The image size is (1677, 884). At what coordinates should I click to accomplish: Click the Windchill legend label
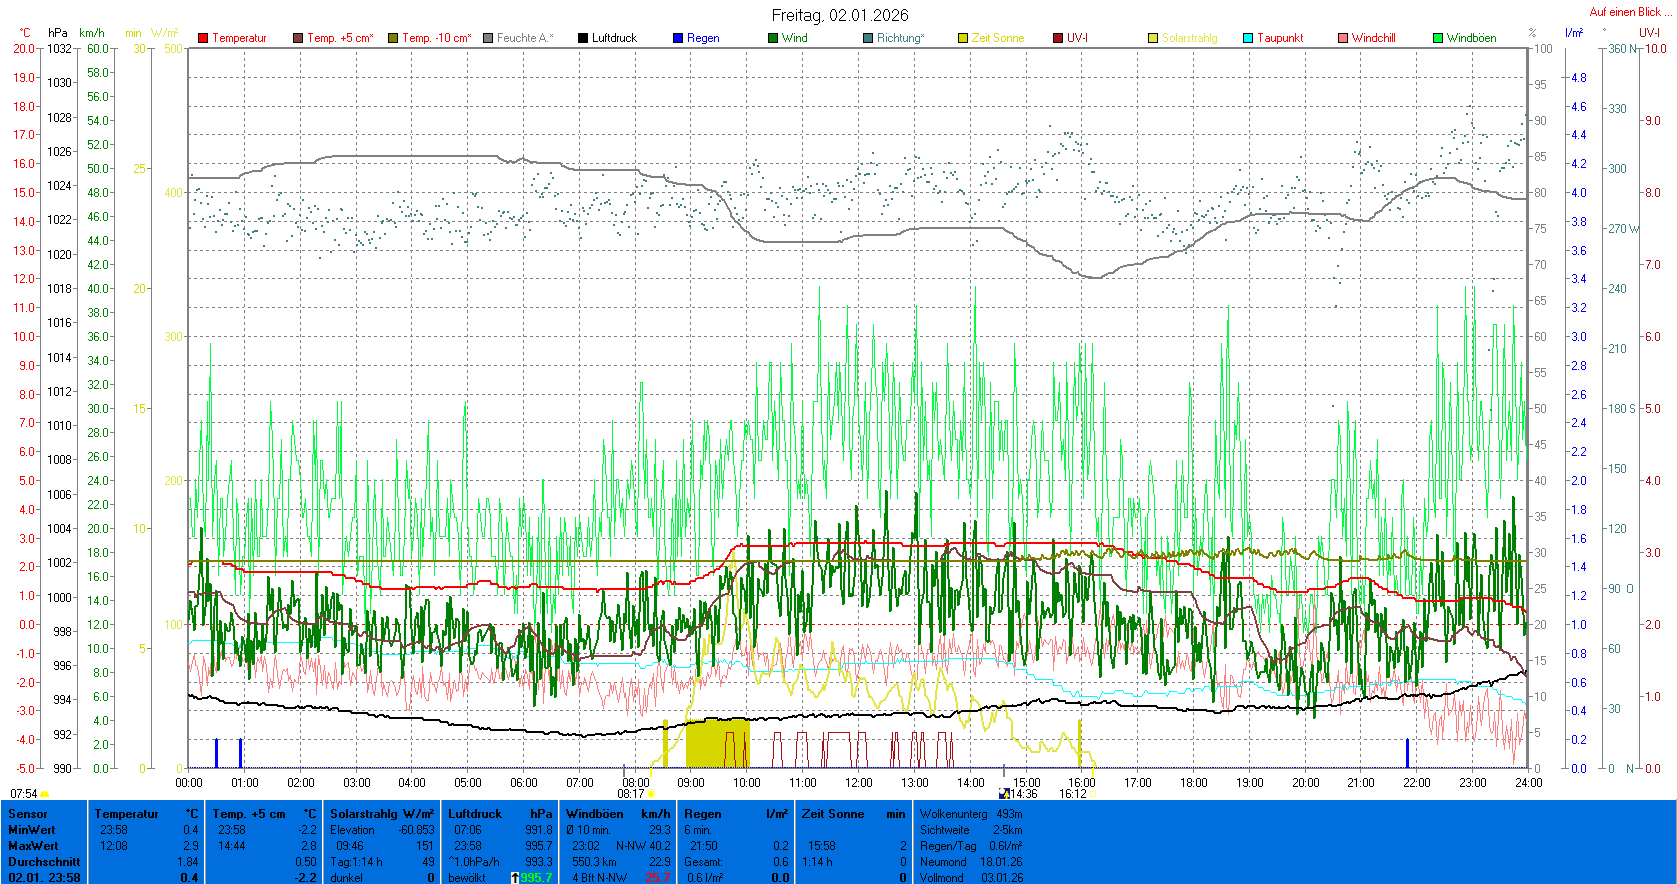[x=1373, y=38]
